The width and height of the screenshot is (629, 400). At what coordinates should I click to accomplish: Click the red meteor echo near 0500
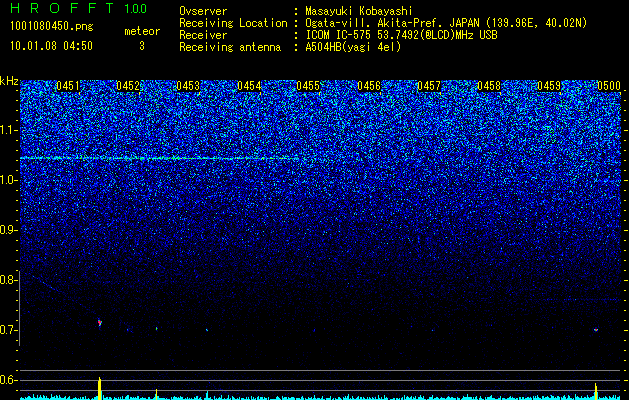pos(596,330)
